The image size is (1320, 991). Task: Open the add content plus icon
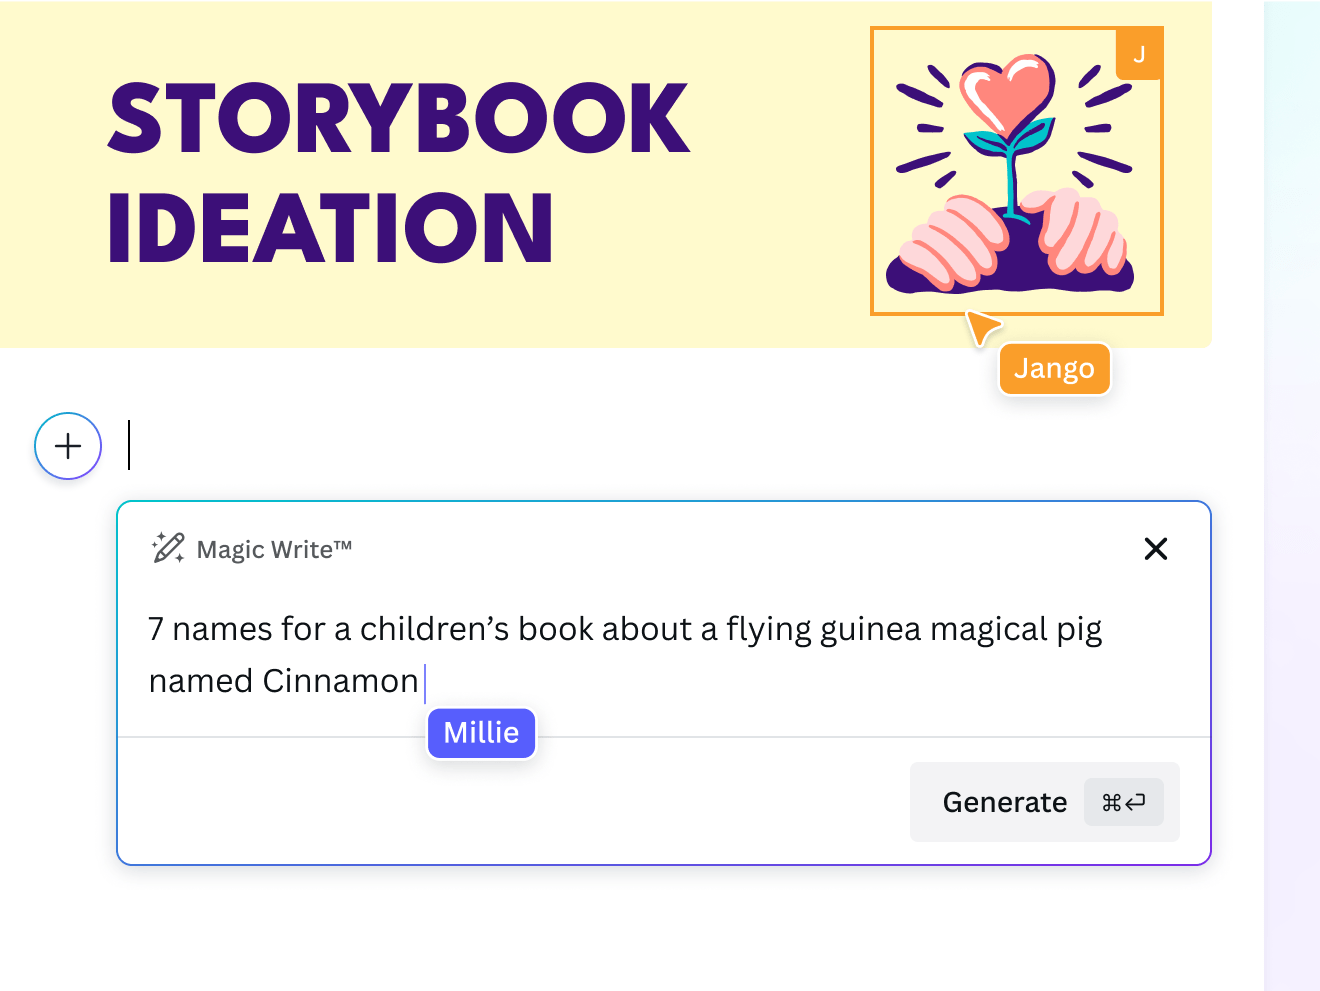pos(67,446)
